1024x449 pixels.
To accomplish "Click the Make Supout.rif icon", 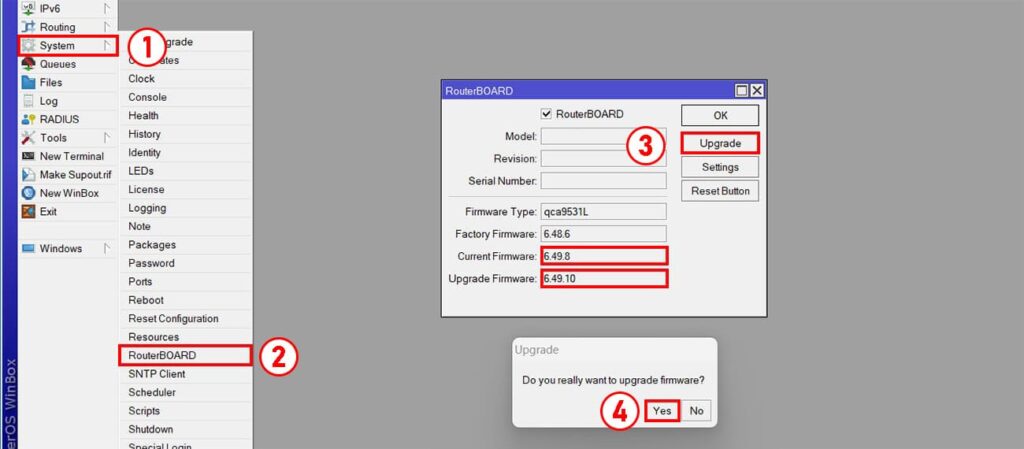I will (28, 175).
